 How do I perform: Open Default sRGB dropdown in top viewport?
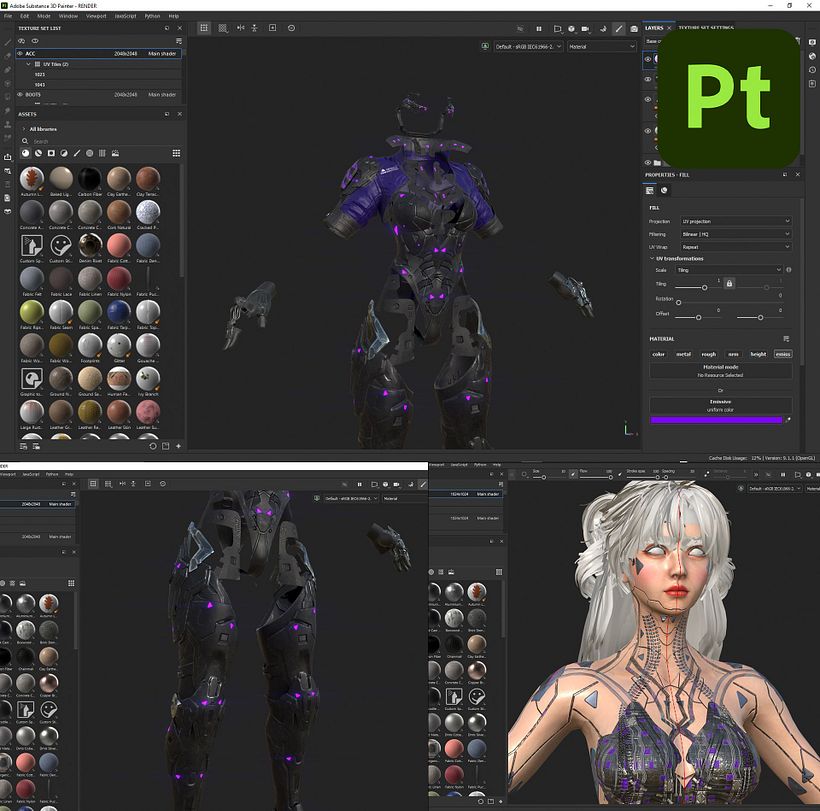(528, 47)
